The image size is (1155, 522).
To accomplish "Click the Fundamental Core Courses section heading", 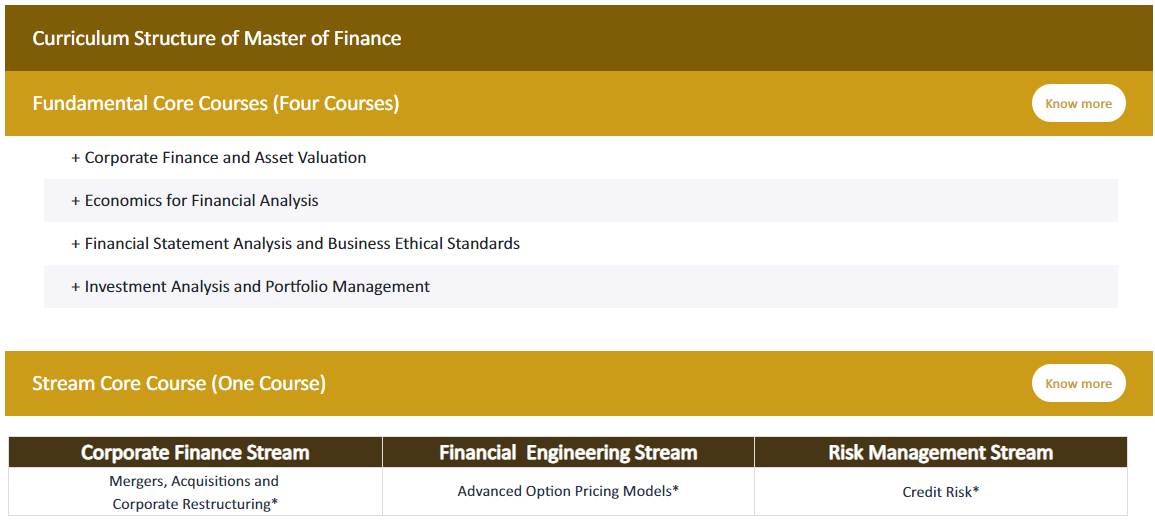I will [216, 103].
